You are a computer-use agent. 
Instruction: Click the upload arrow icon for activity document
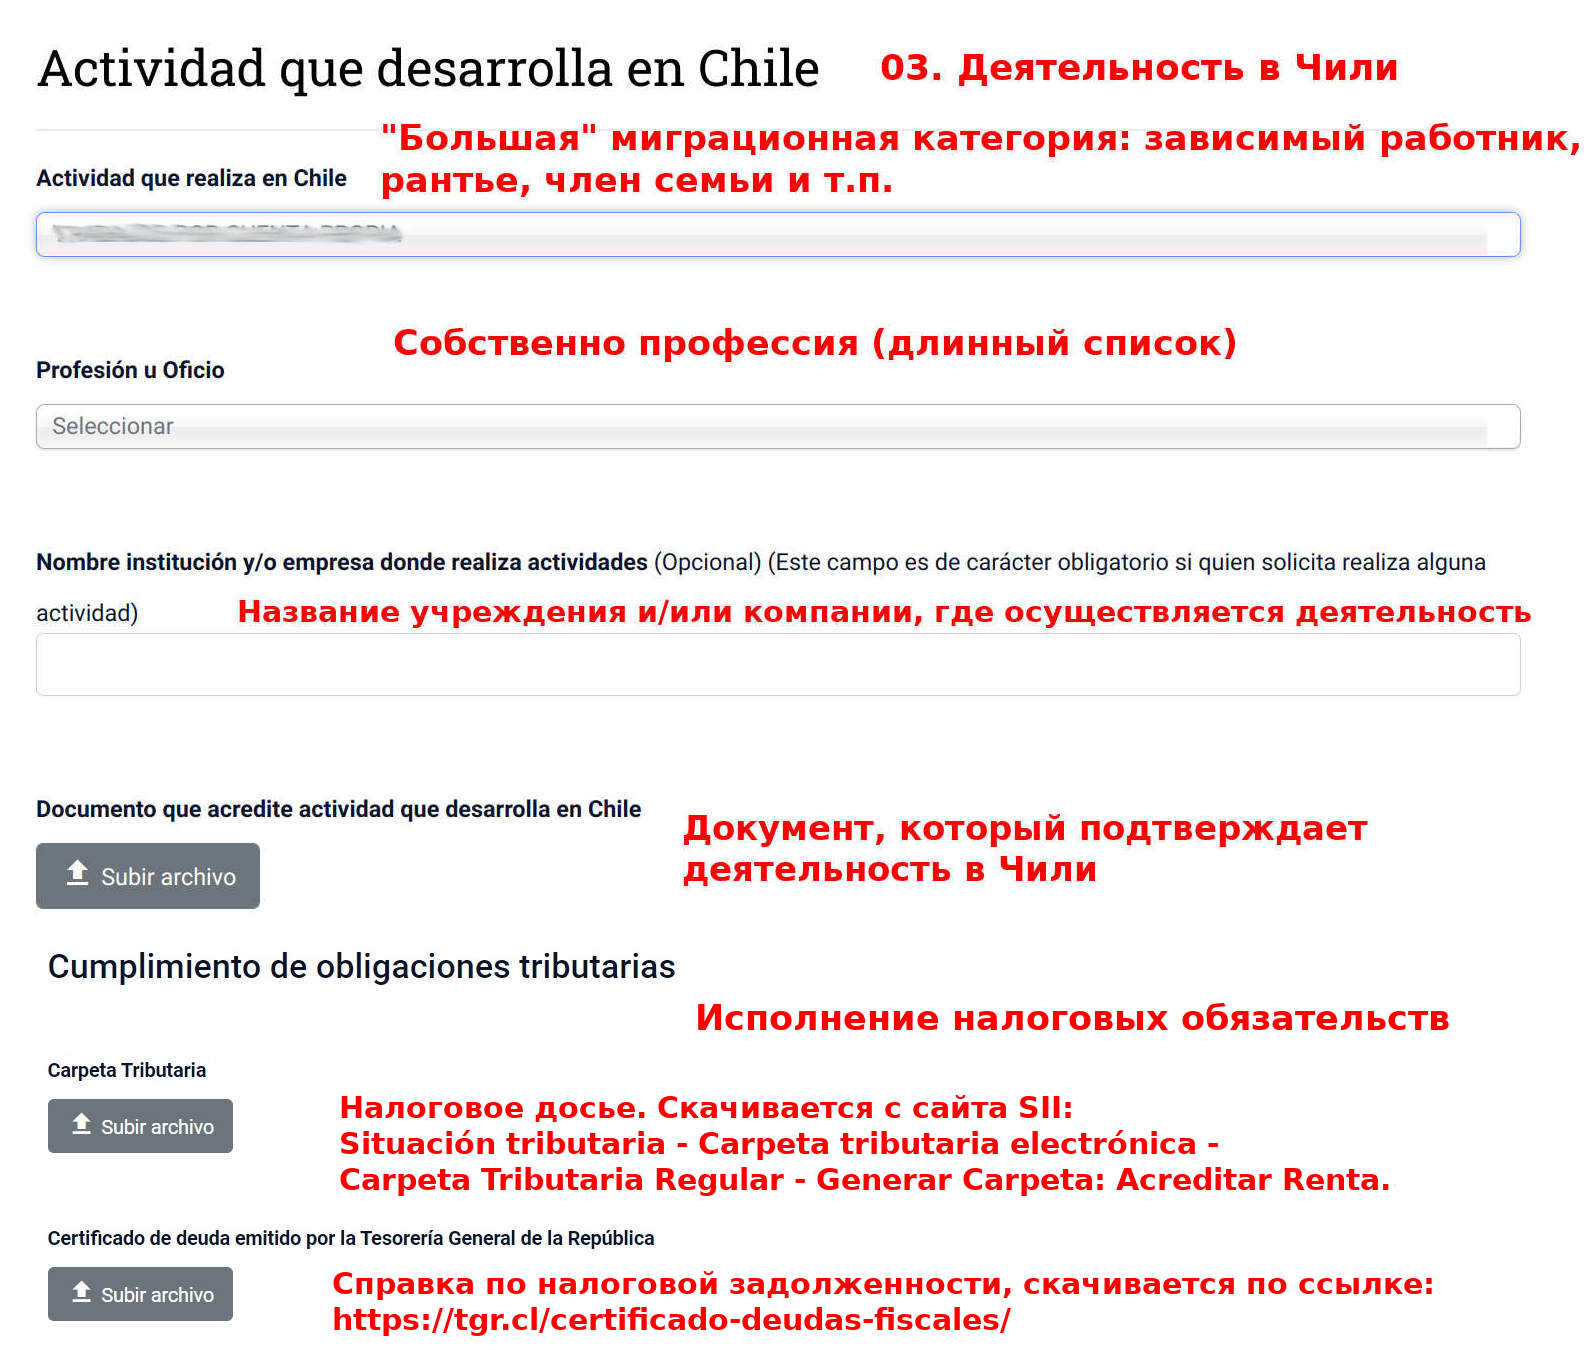tap(78, 874)
